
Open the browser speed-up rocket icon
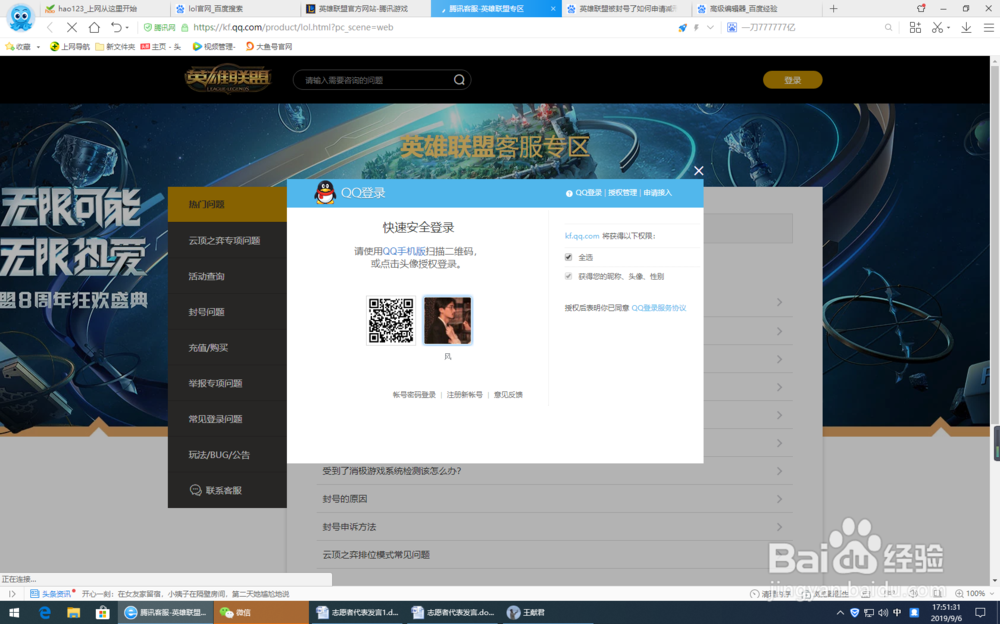pos(682,27)
